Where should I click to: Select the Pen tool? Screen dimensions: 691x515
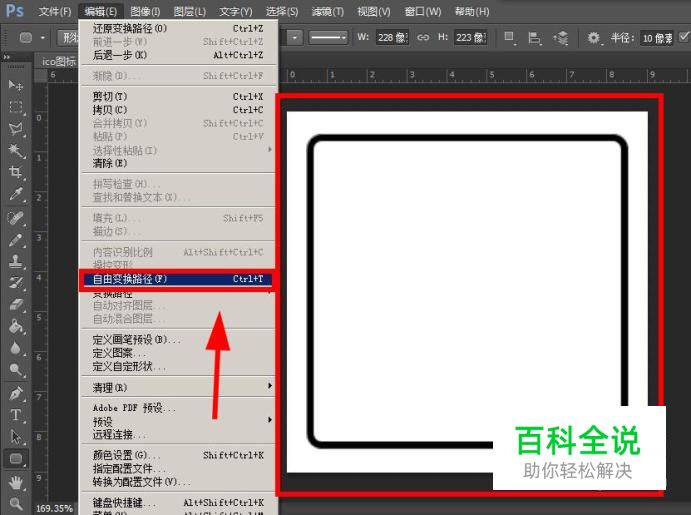click(16, 393)
